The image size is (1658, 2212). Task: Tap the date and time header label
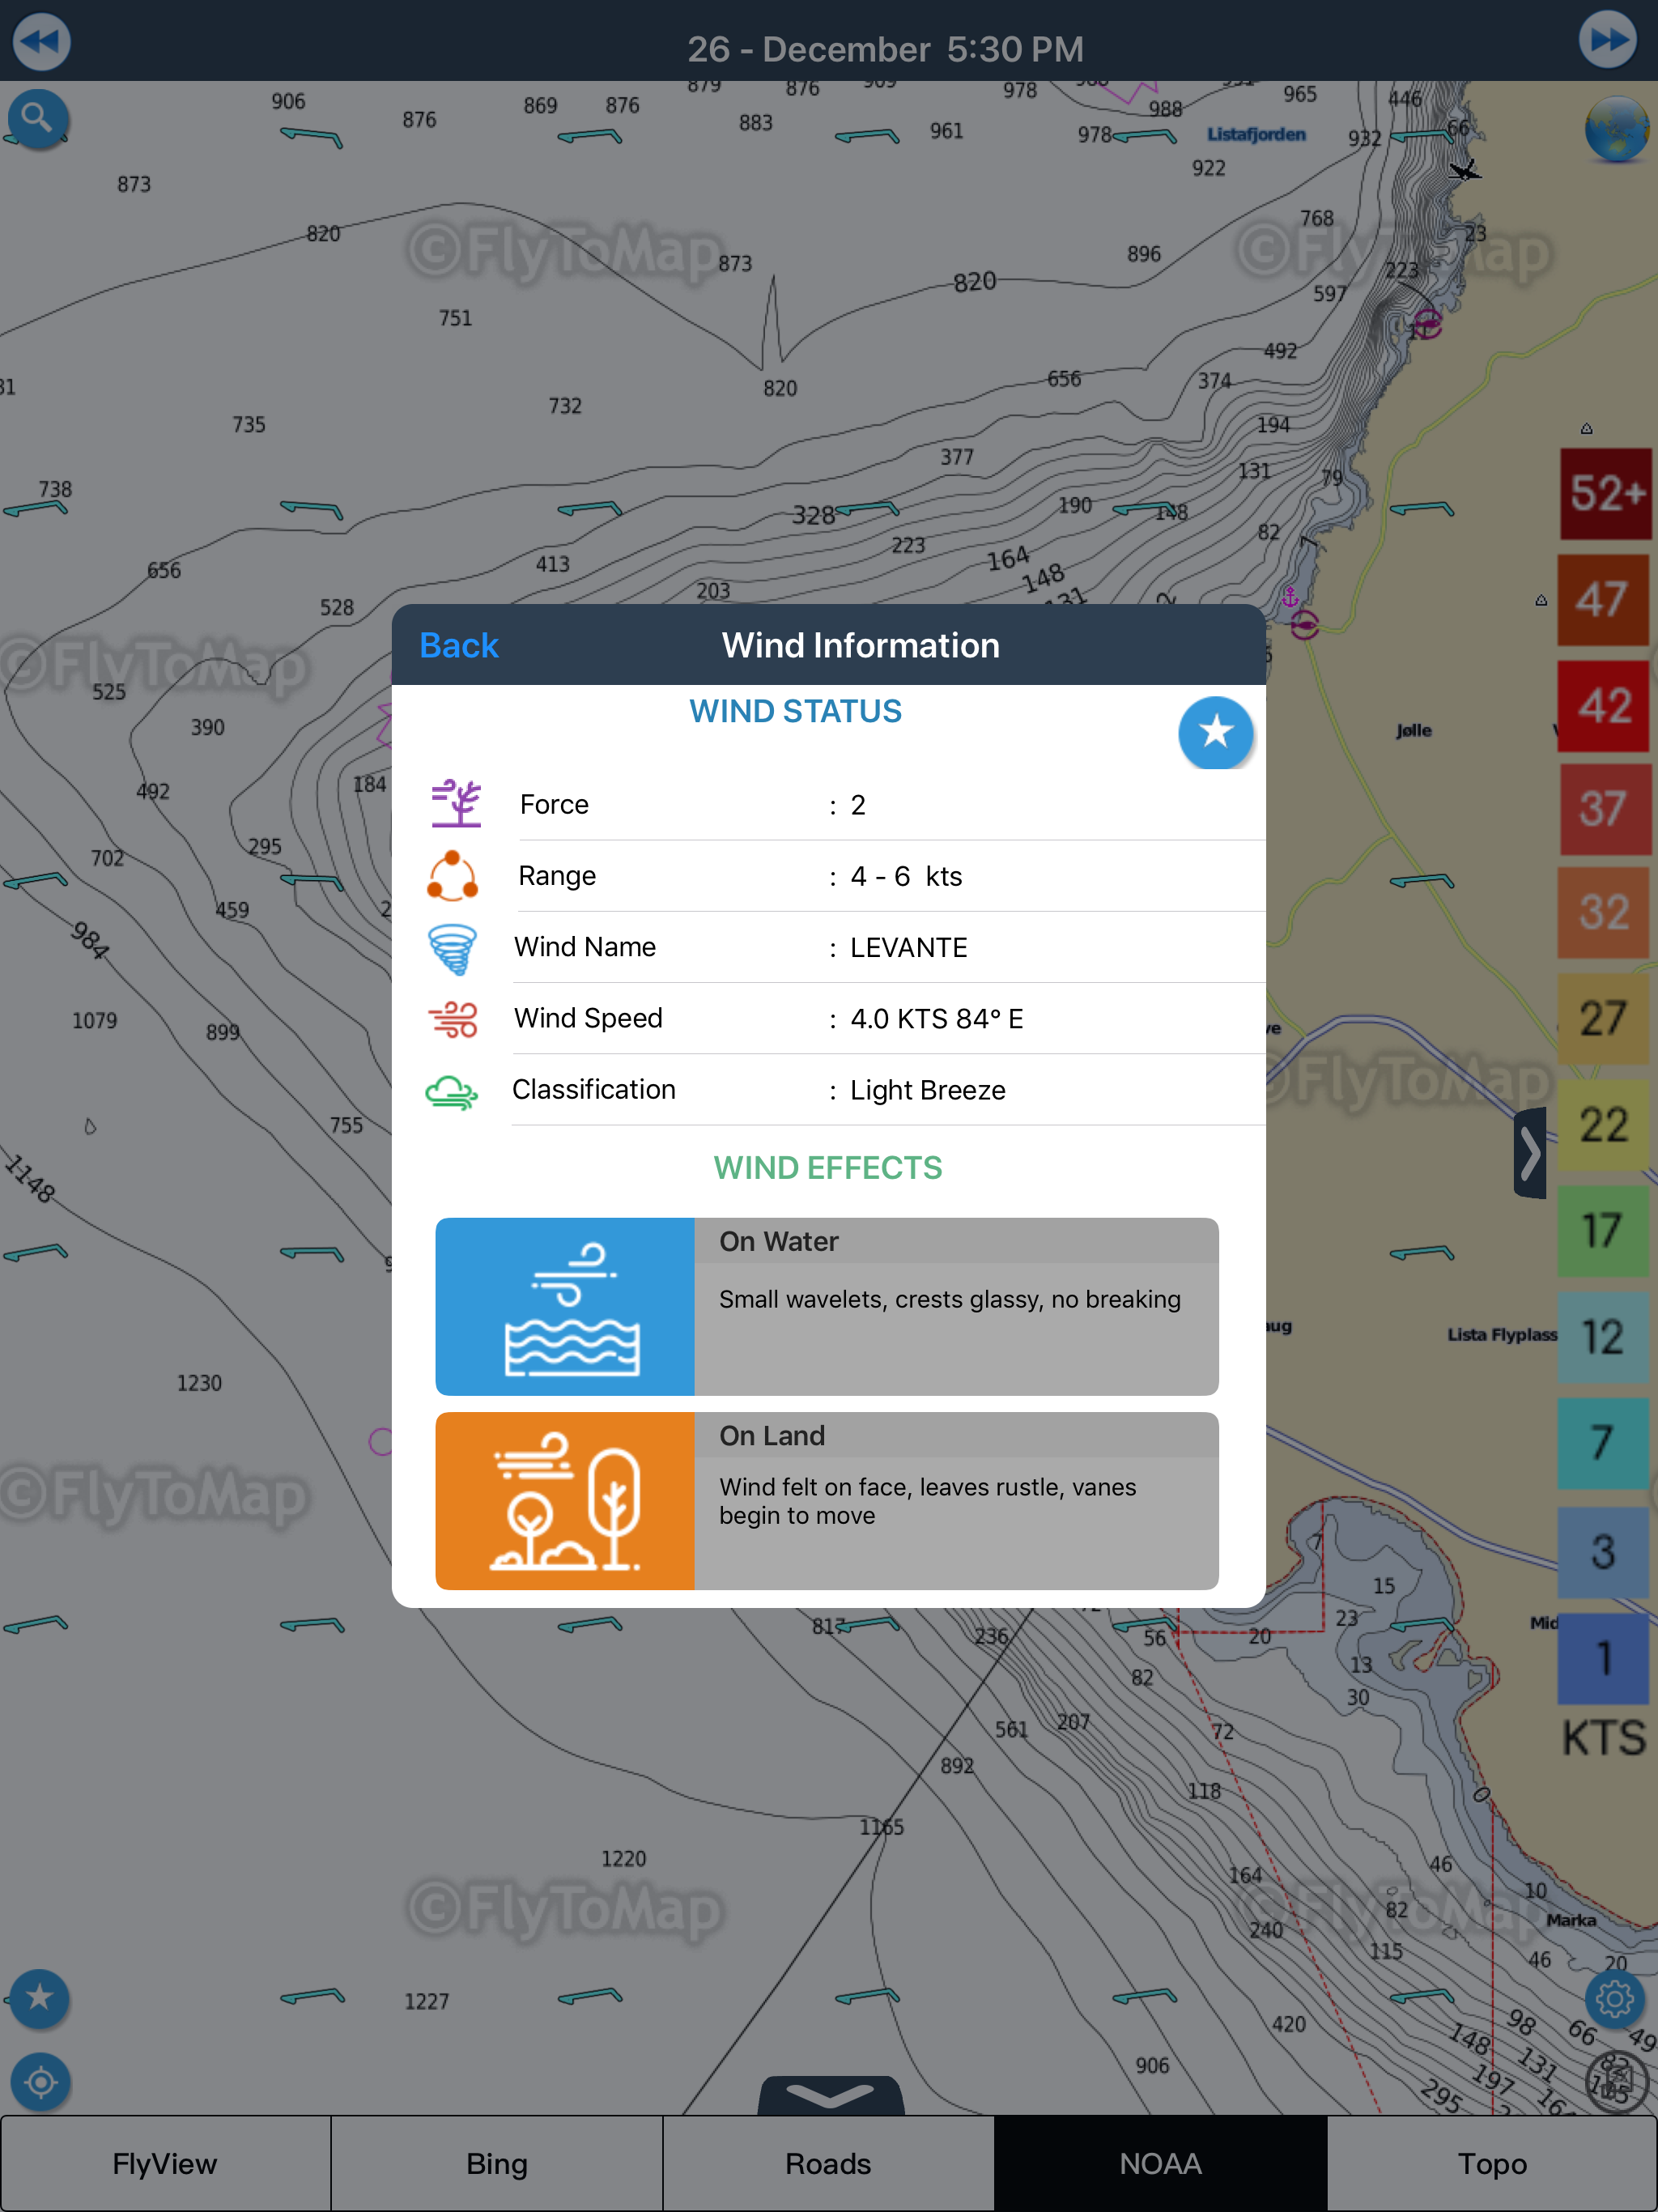pyautogui.click(x=885, y=49)
